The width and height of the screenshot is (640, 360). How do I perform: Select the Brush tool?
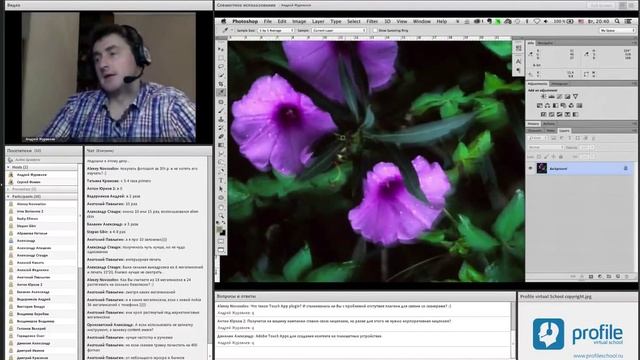[221, 110]
